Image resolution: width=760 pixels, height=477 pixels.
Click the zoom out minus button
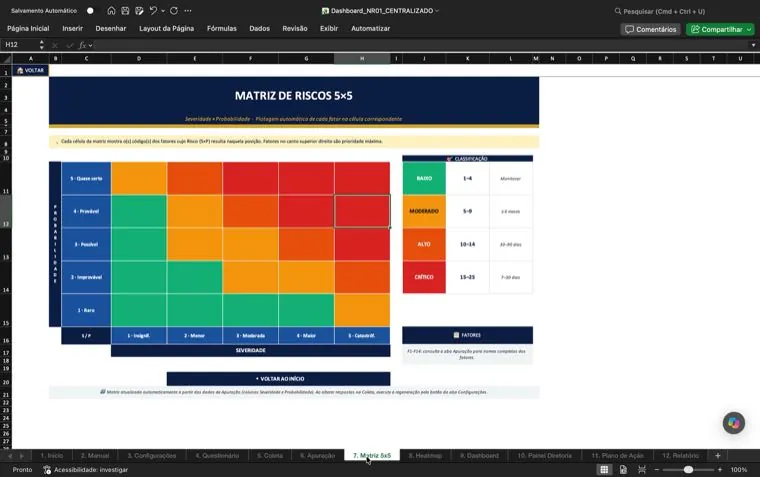[657, 470]
